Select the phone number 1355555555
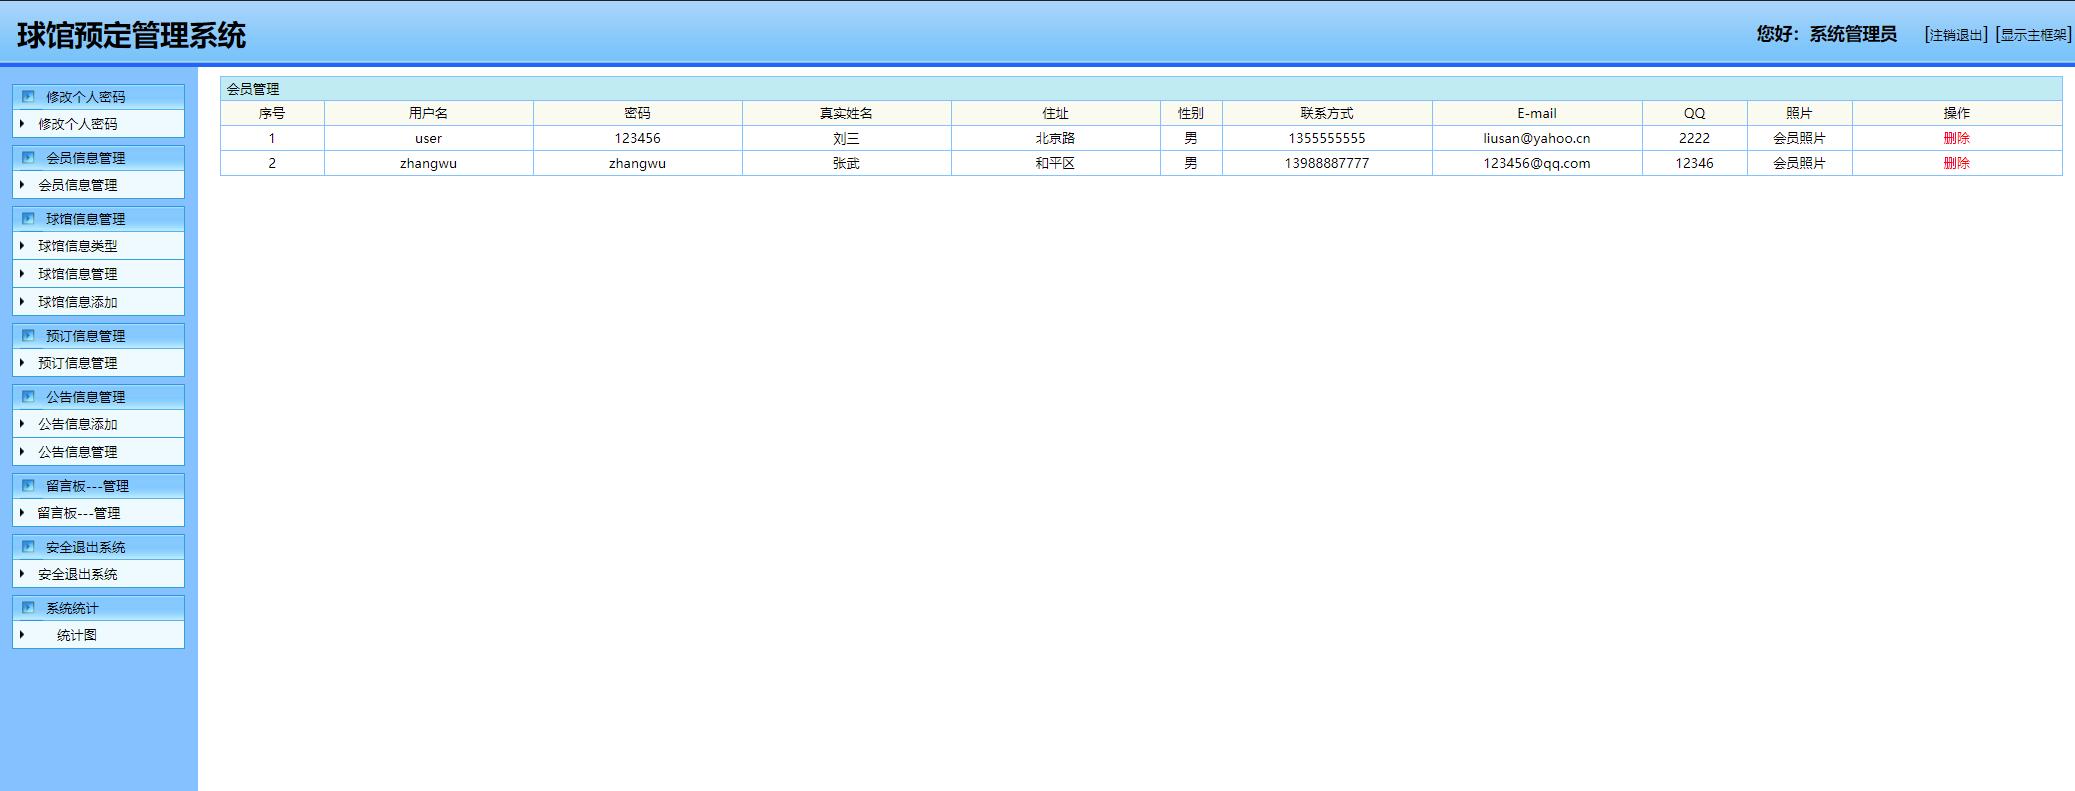The width and height of the screenshot is (2075, 791). point(1327,138)
